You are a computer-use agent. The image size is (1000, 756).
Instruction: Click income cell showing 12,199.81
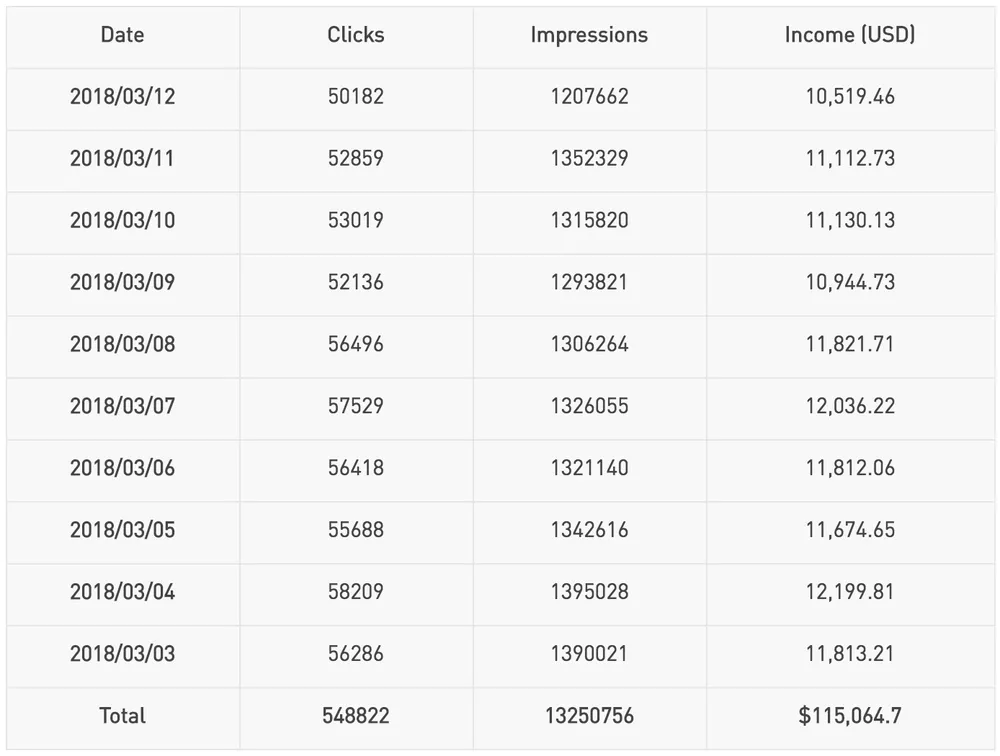click(850, 592)
